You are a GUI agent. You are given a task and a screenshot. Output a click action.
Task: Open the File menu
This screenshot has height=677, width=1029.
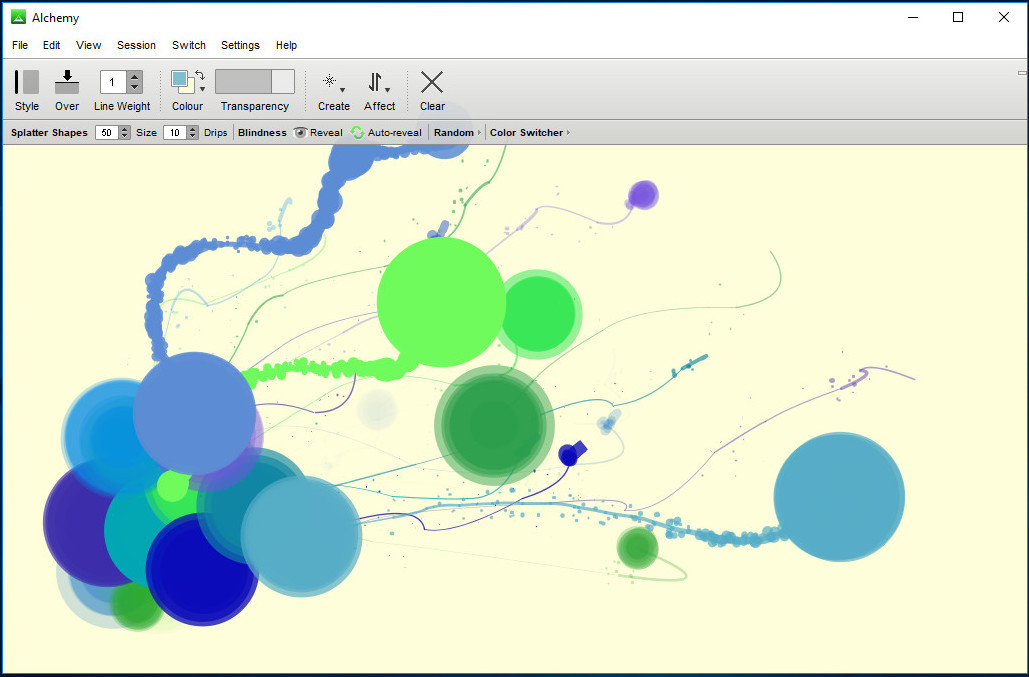20,45
